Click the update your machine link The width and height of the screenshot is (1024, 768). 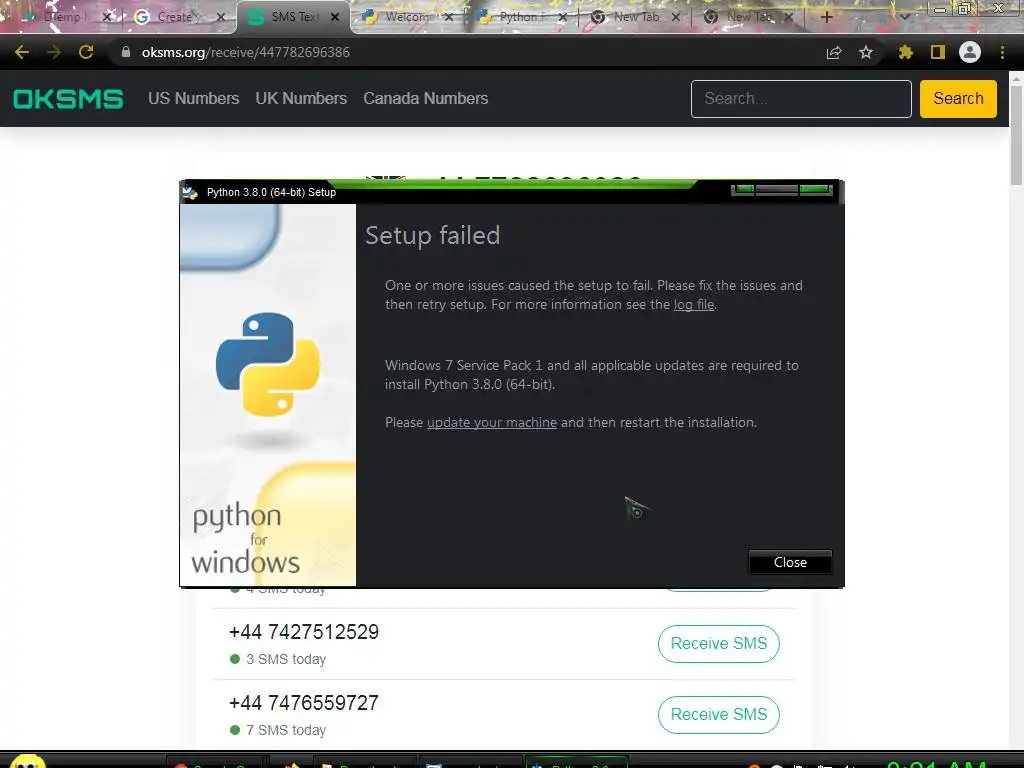(x=492, y=423)
